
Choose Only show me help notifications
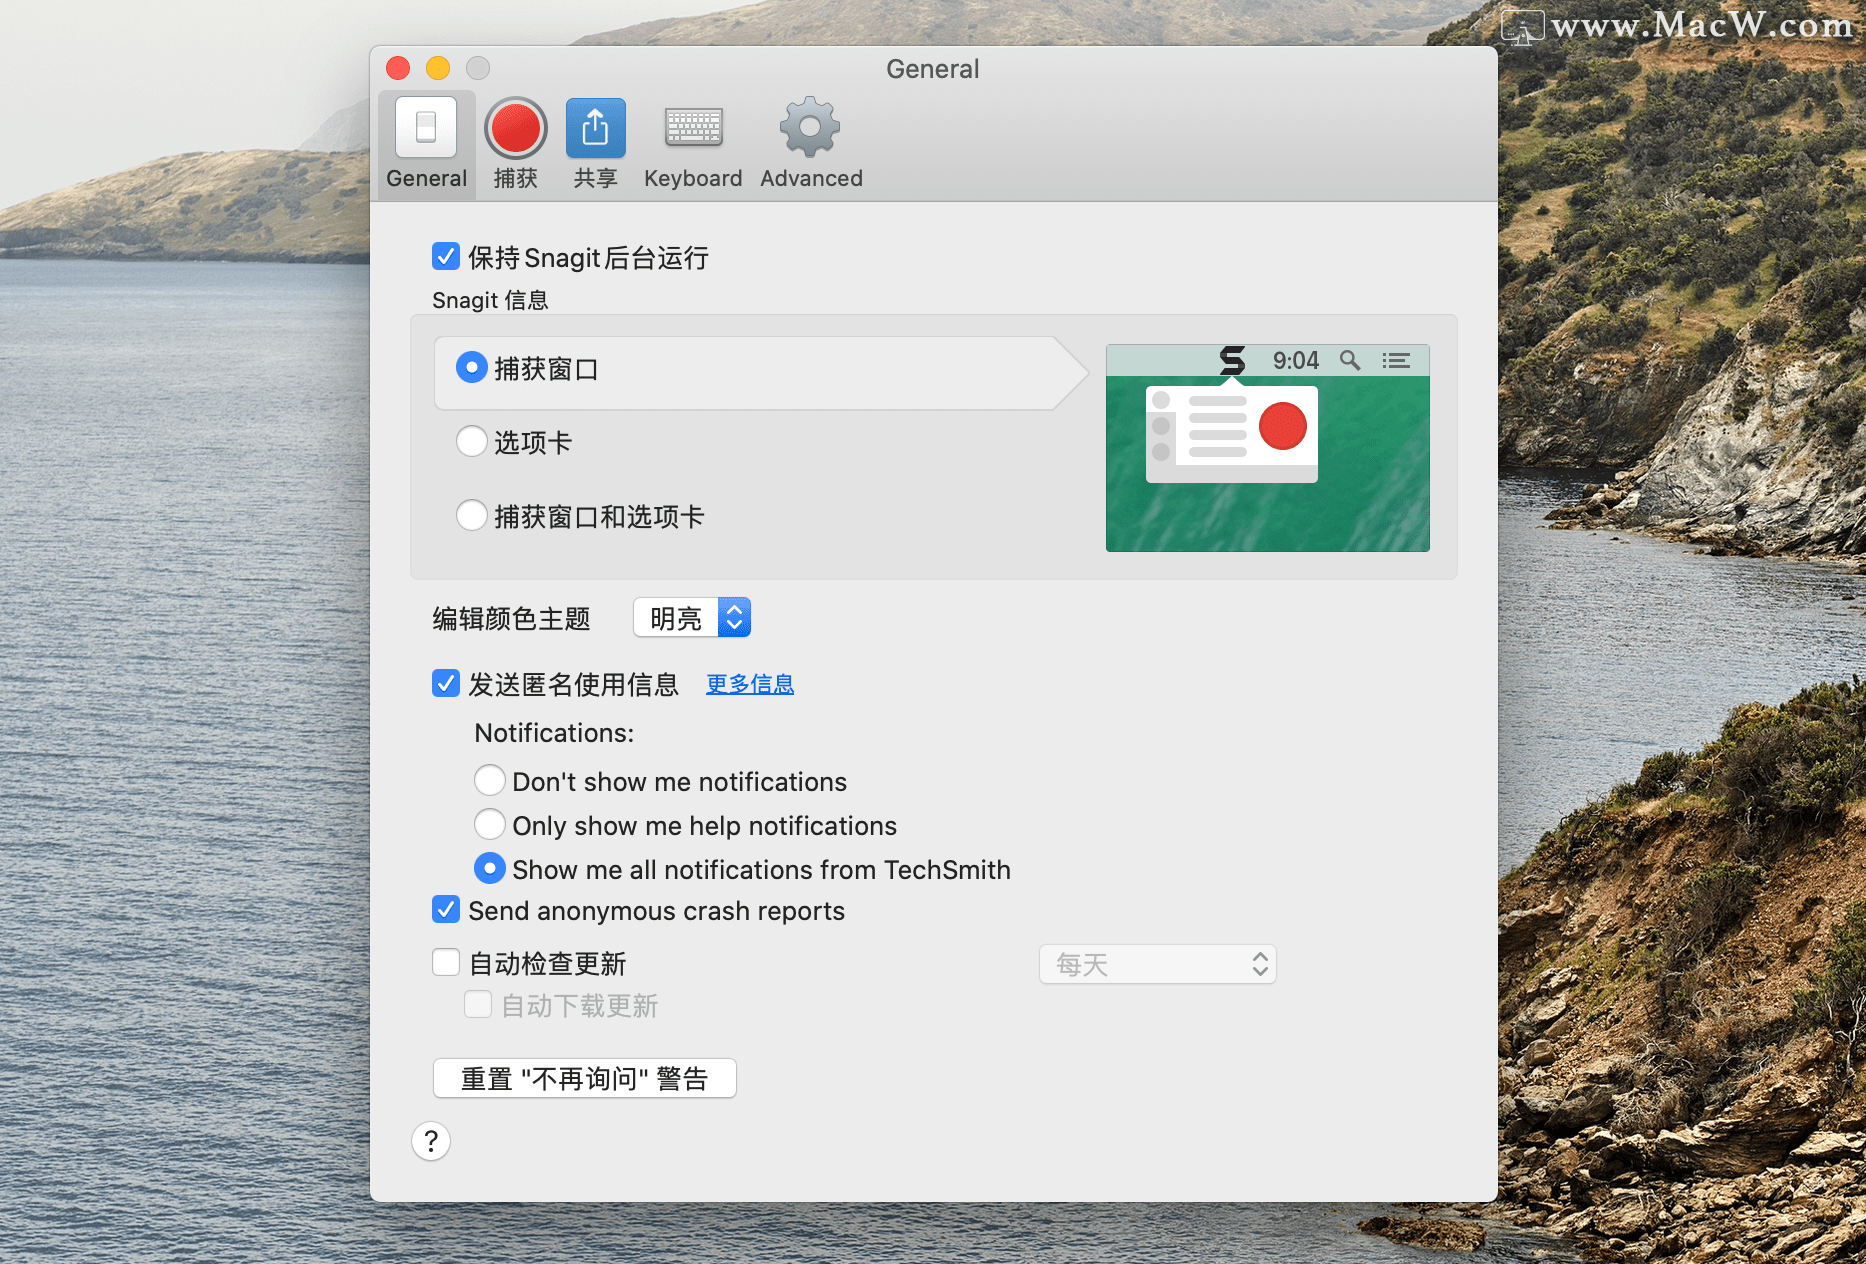pyautogui.click(x=490, y=825)
